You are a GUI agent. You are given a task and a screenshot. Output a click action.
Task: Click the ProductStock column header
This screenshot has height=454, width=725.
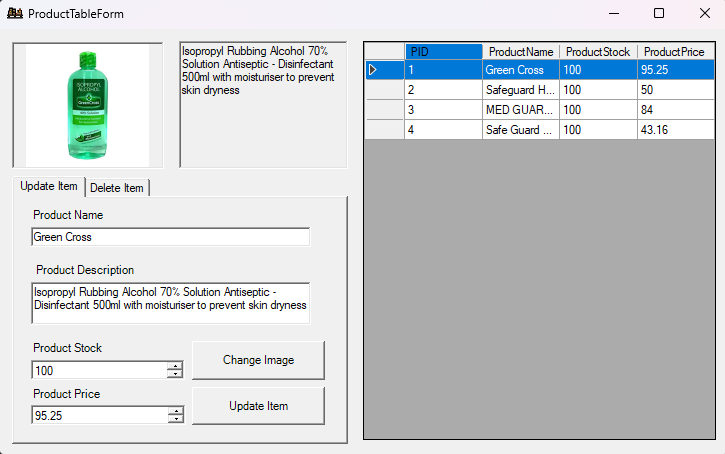[x=598, y=52]
